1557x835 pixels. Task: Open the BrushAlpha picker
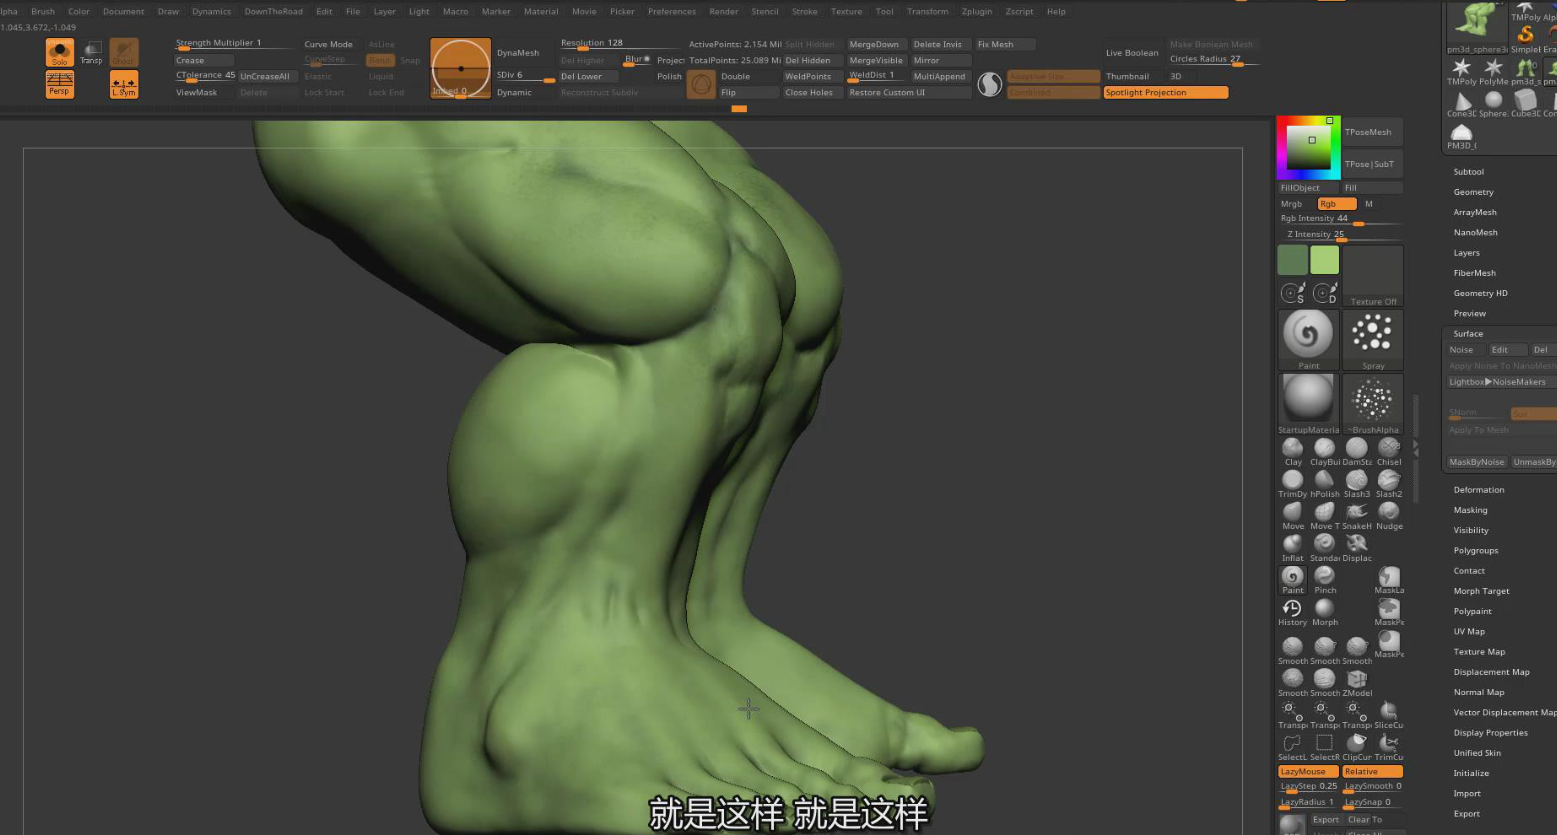click(1373, 404)
